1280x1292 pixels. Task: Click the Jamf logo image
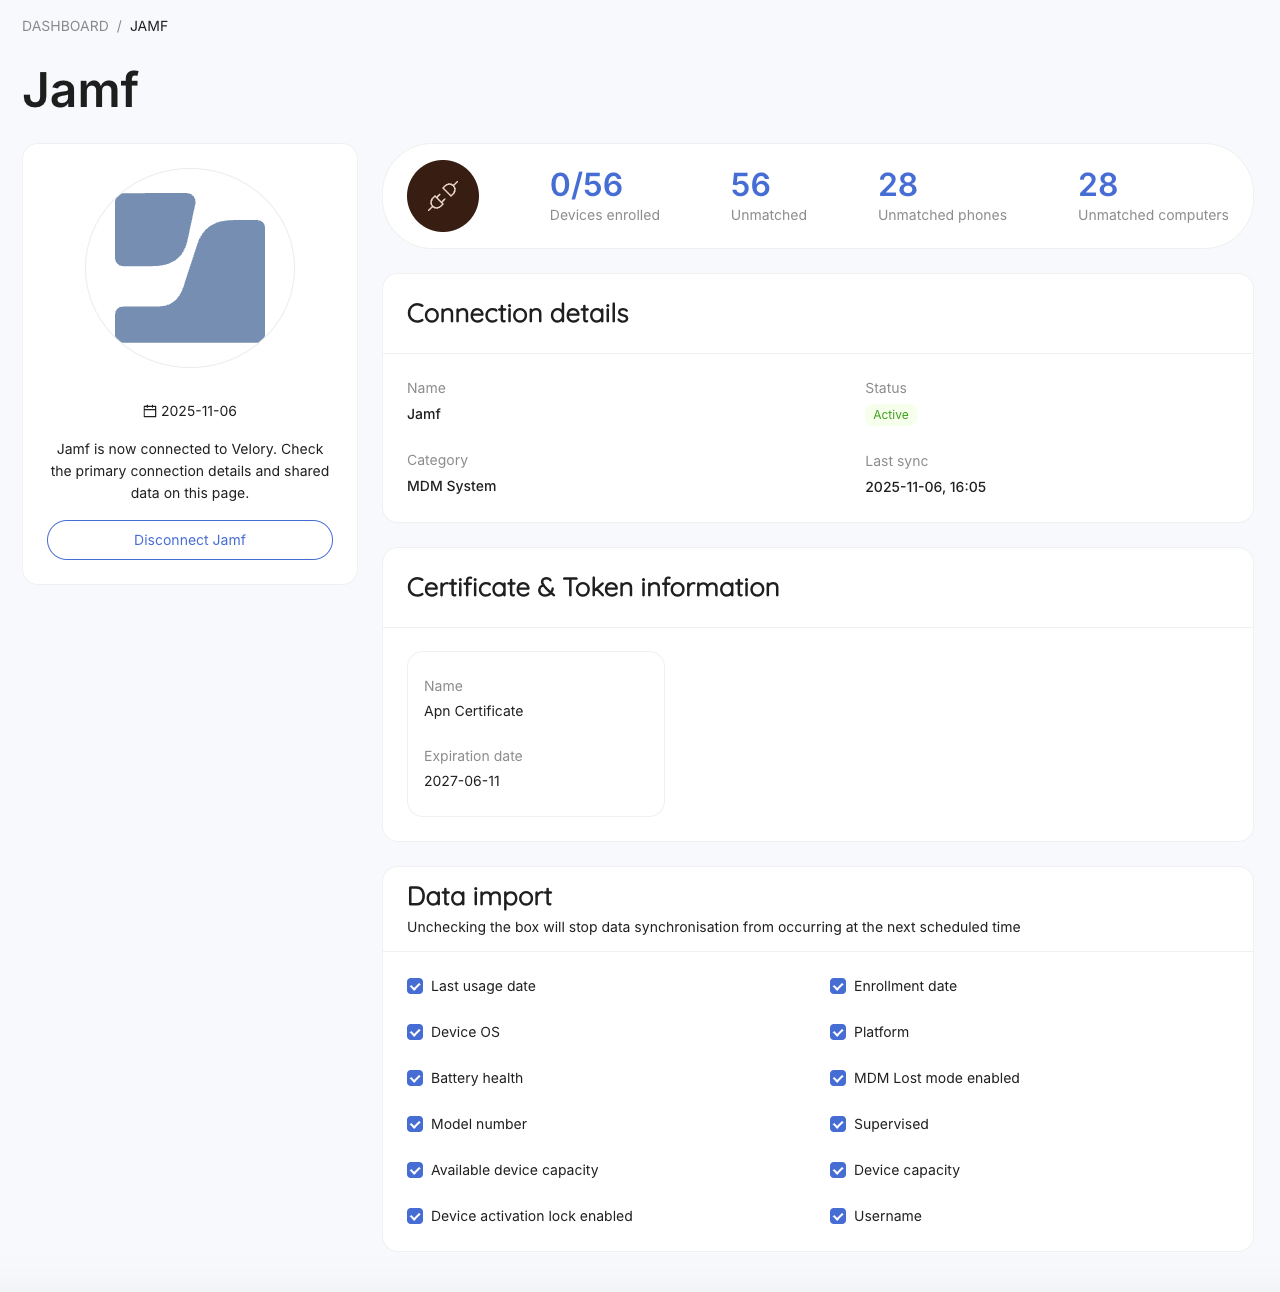(190, 268)
